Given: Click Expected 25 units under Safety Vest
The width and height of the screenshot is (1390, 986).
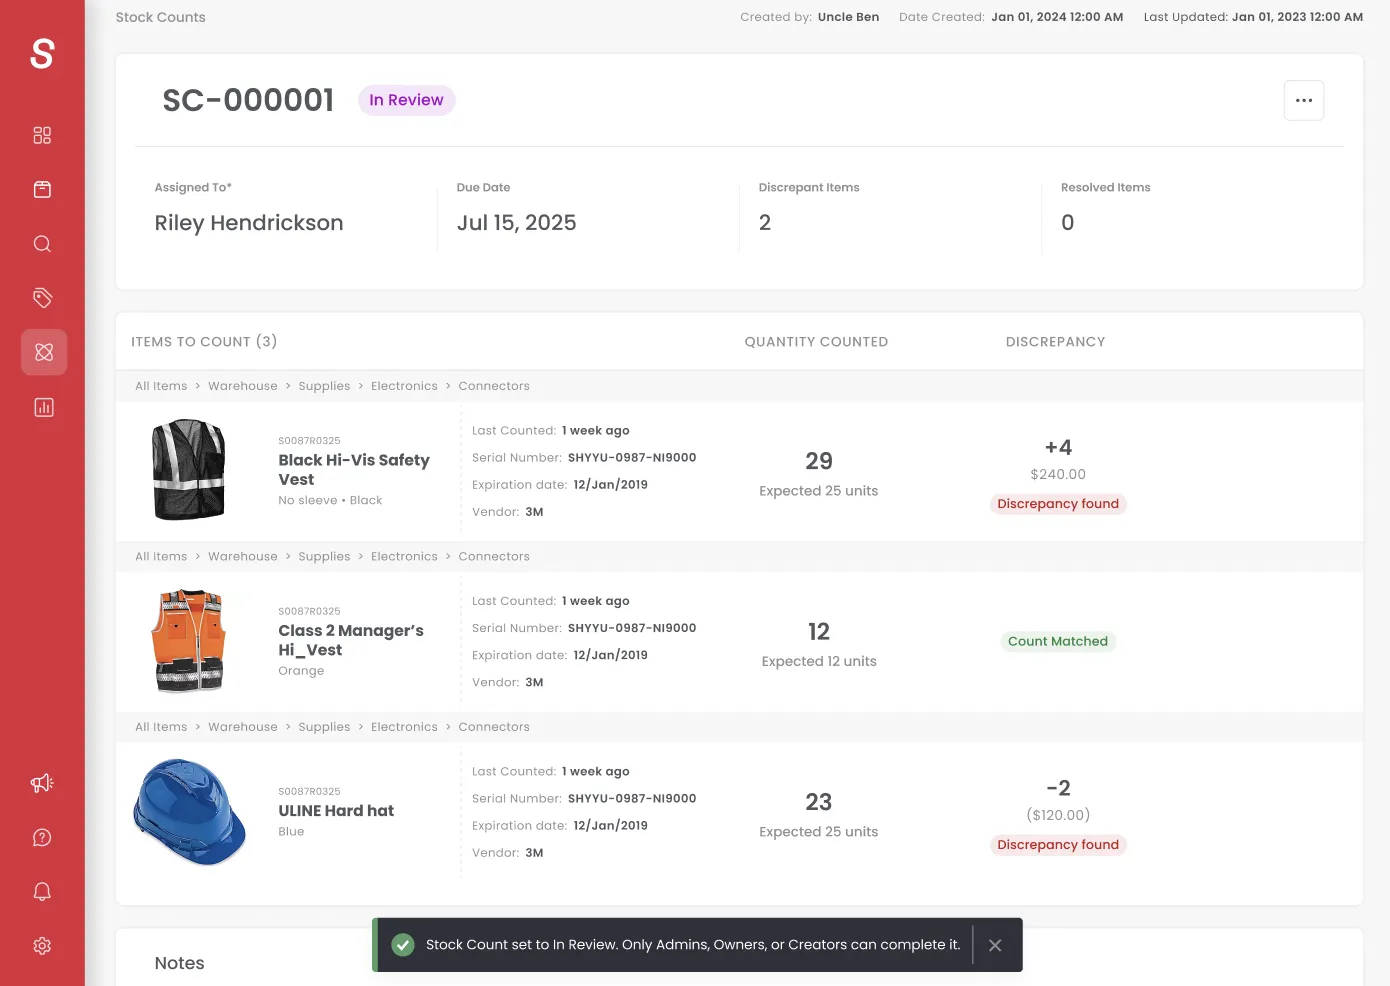Looking at the screenshot, I should (x=819, y=491).
